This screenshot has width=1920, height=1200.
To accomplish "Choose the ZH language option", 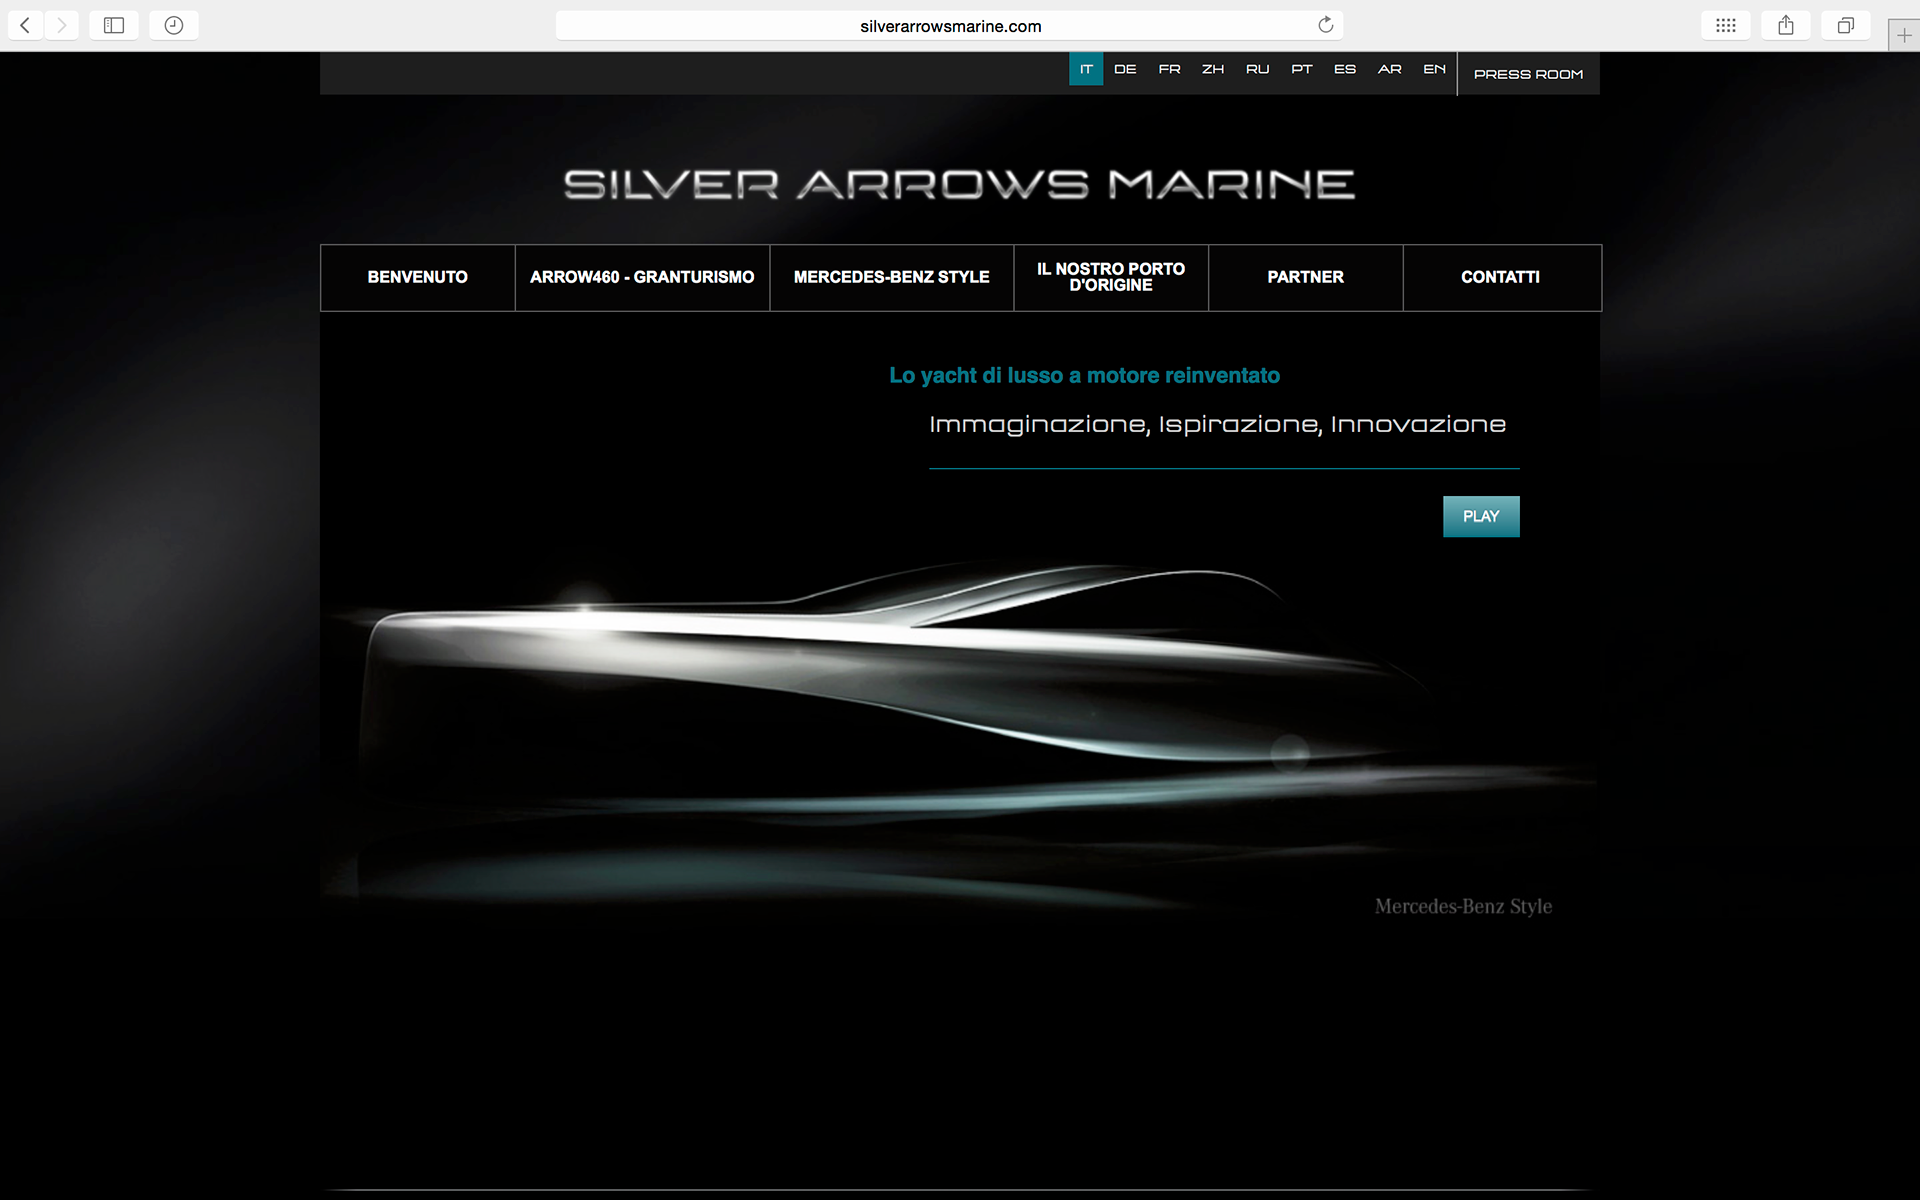I will coord(1213,69).
